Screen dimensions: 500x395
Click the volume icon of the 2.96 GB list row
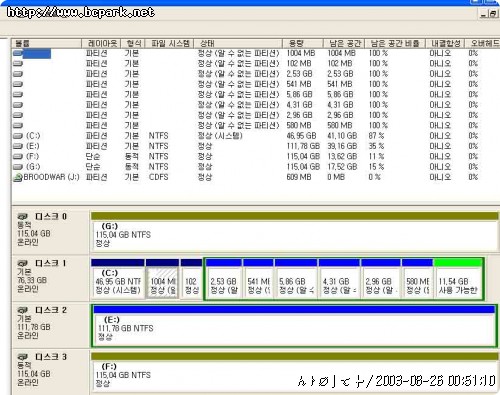coord(18,115)
